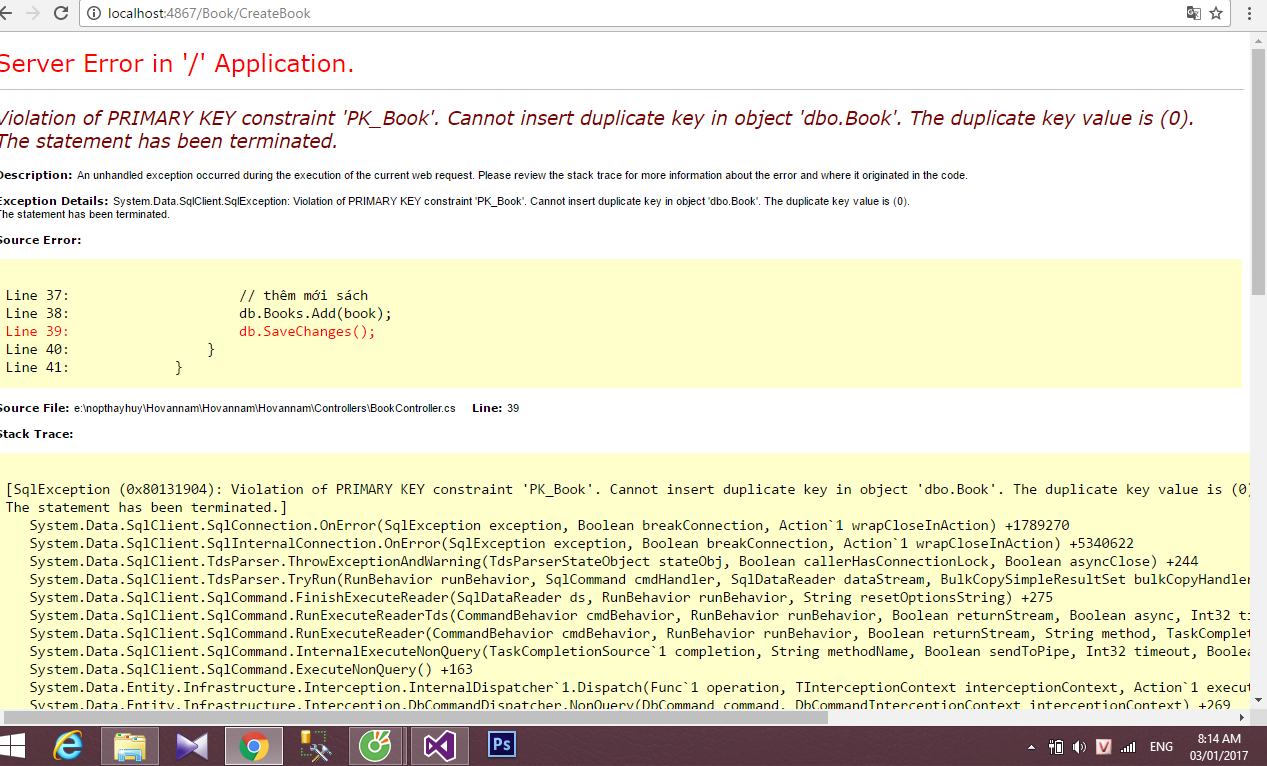Click the address bar showing localhost:4867/Book/CreateBook
This screenshot has width=1267, height=766.
tap(600, 13)
